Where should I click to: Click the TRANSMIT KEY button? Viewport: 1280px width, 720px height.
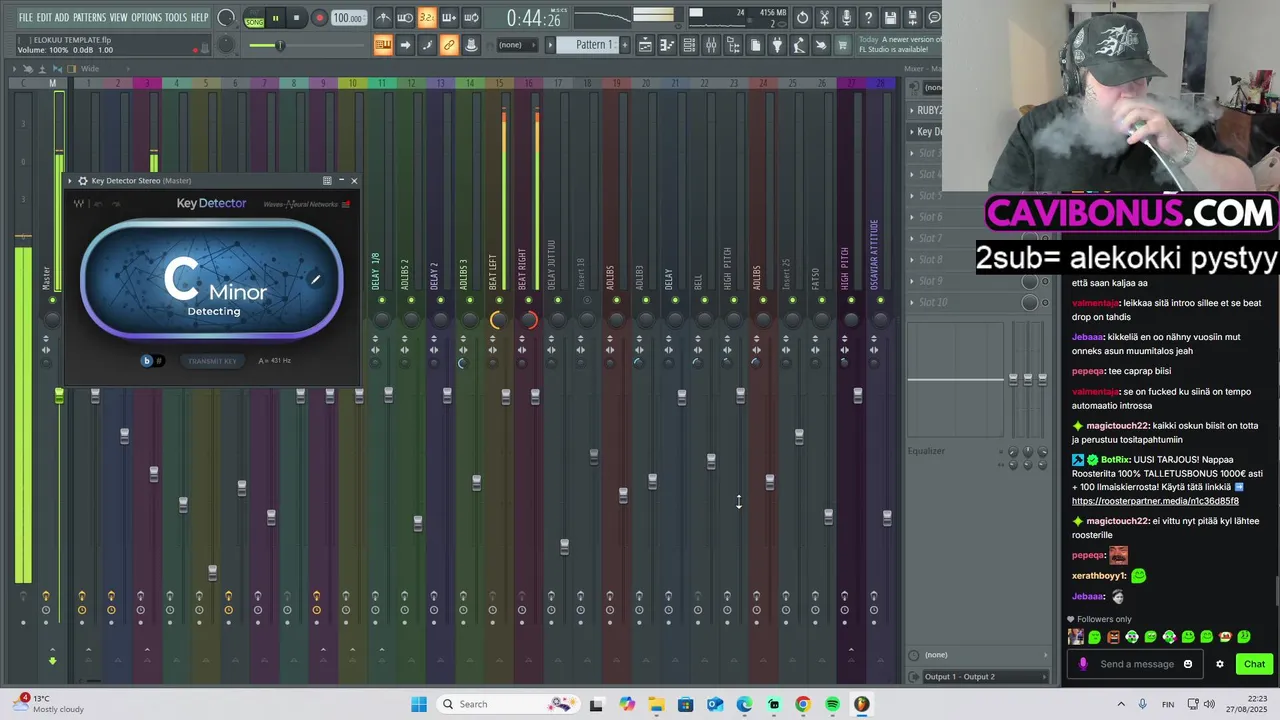click(x=213, y=361)
